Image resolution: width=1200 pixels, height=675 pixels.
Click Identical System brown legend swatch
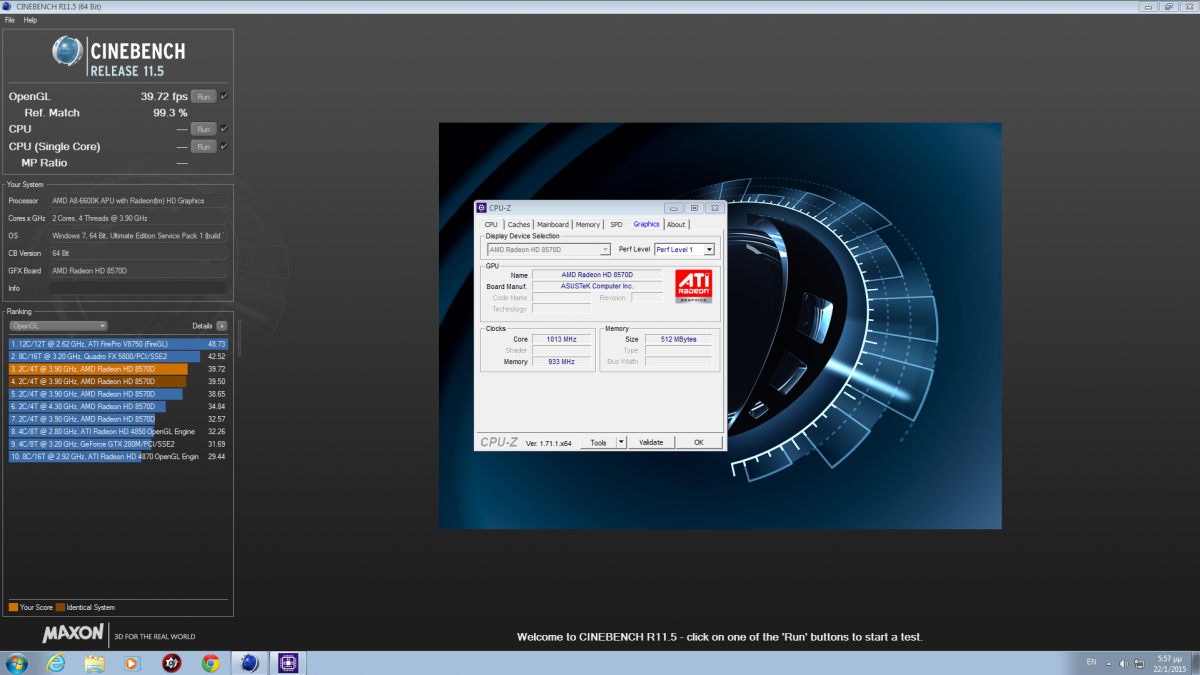pos(61,607)
